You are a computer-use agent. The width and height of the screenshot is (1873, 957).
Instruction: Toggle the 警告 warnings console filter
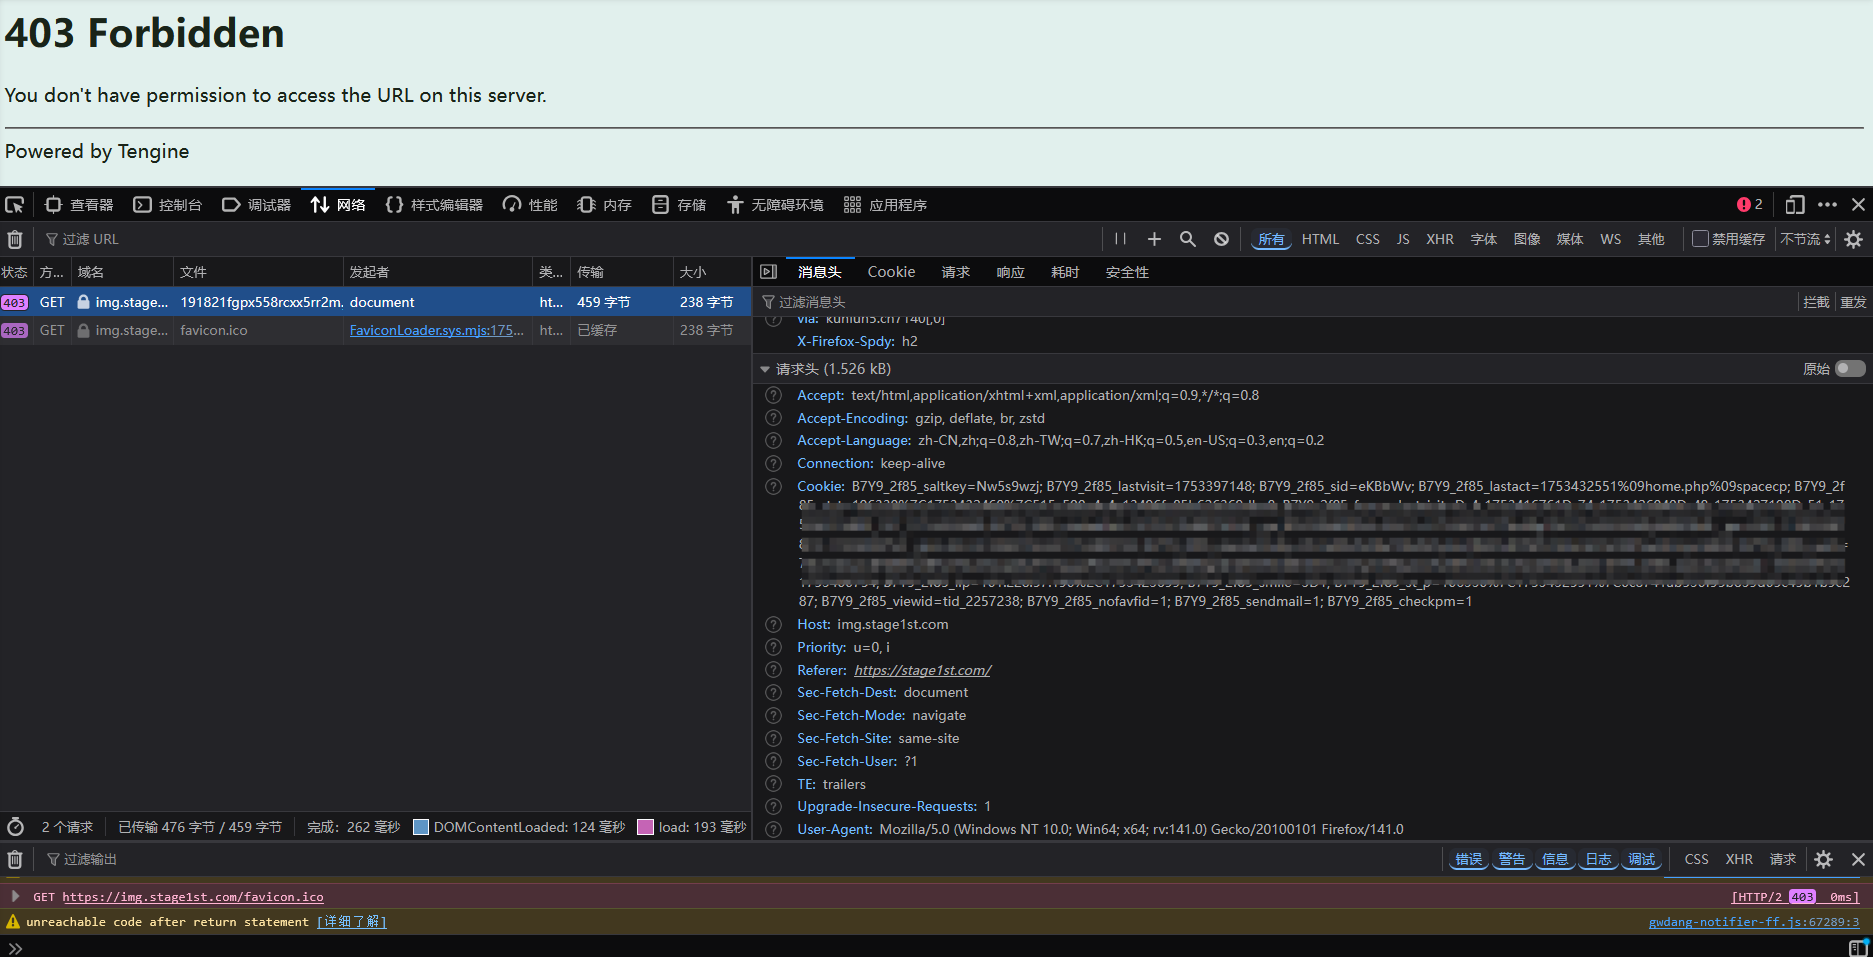1511,860
